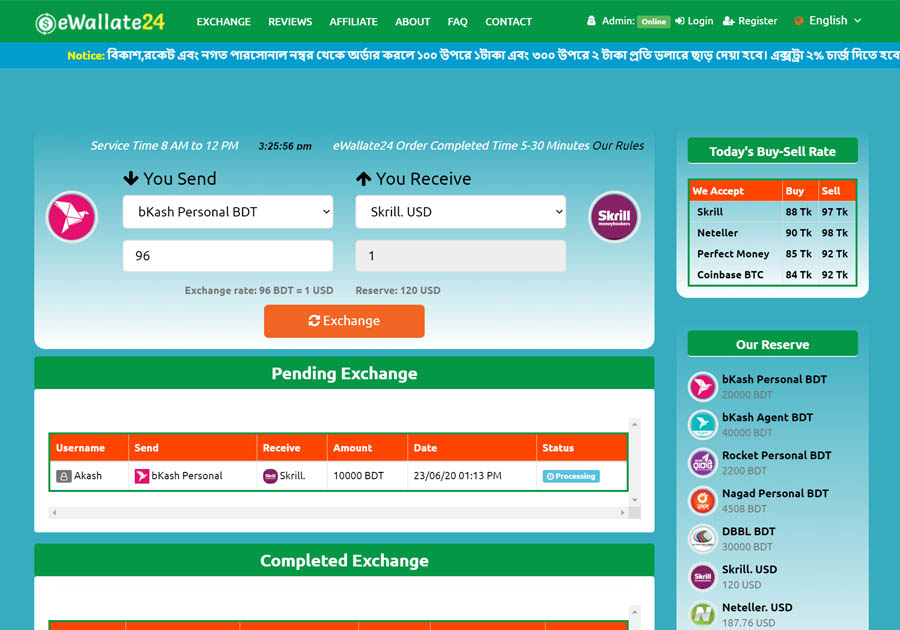Click the bKash Agent BDT reserve icon
The width and height of the screenshot is (900, 630).
703,424
